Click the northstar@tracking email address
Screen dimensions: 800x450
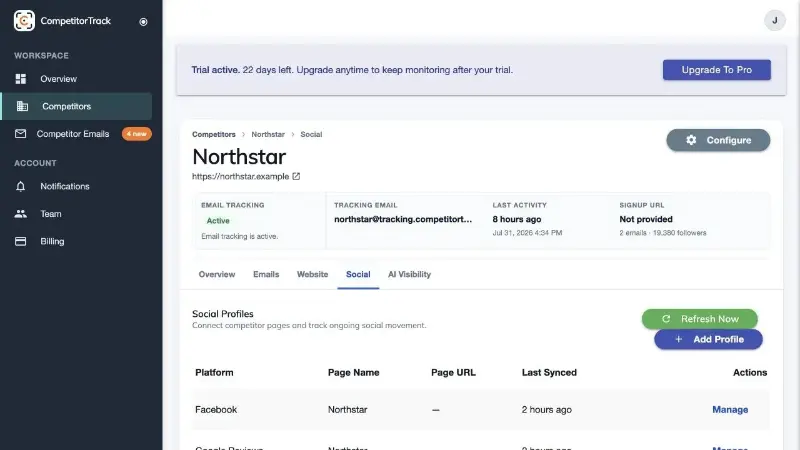click(403, 219)
